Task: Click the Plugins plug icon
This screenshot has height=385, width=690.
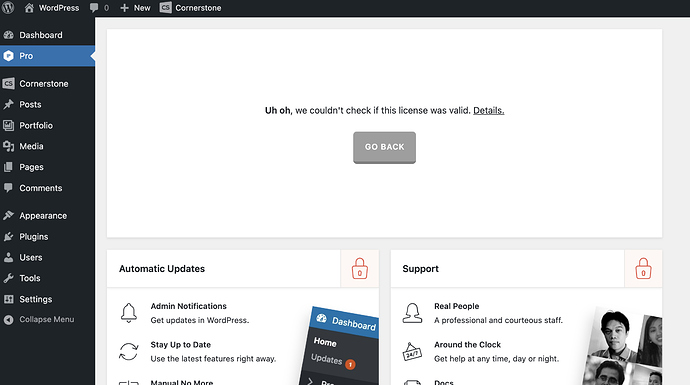Action: pyautogui.click(x=8, y=237)
